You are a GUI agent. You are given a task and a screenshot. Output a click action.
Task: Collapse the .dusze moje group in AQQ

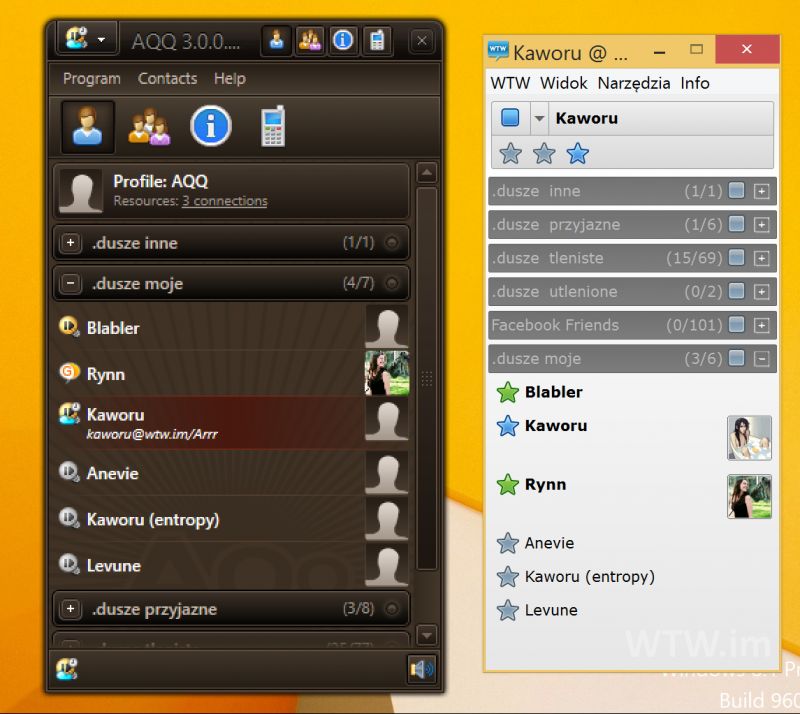tap(70, 282)
